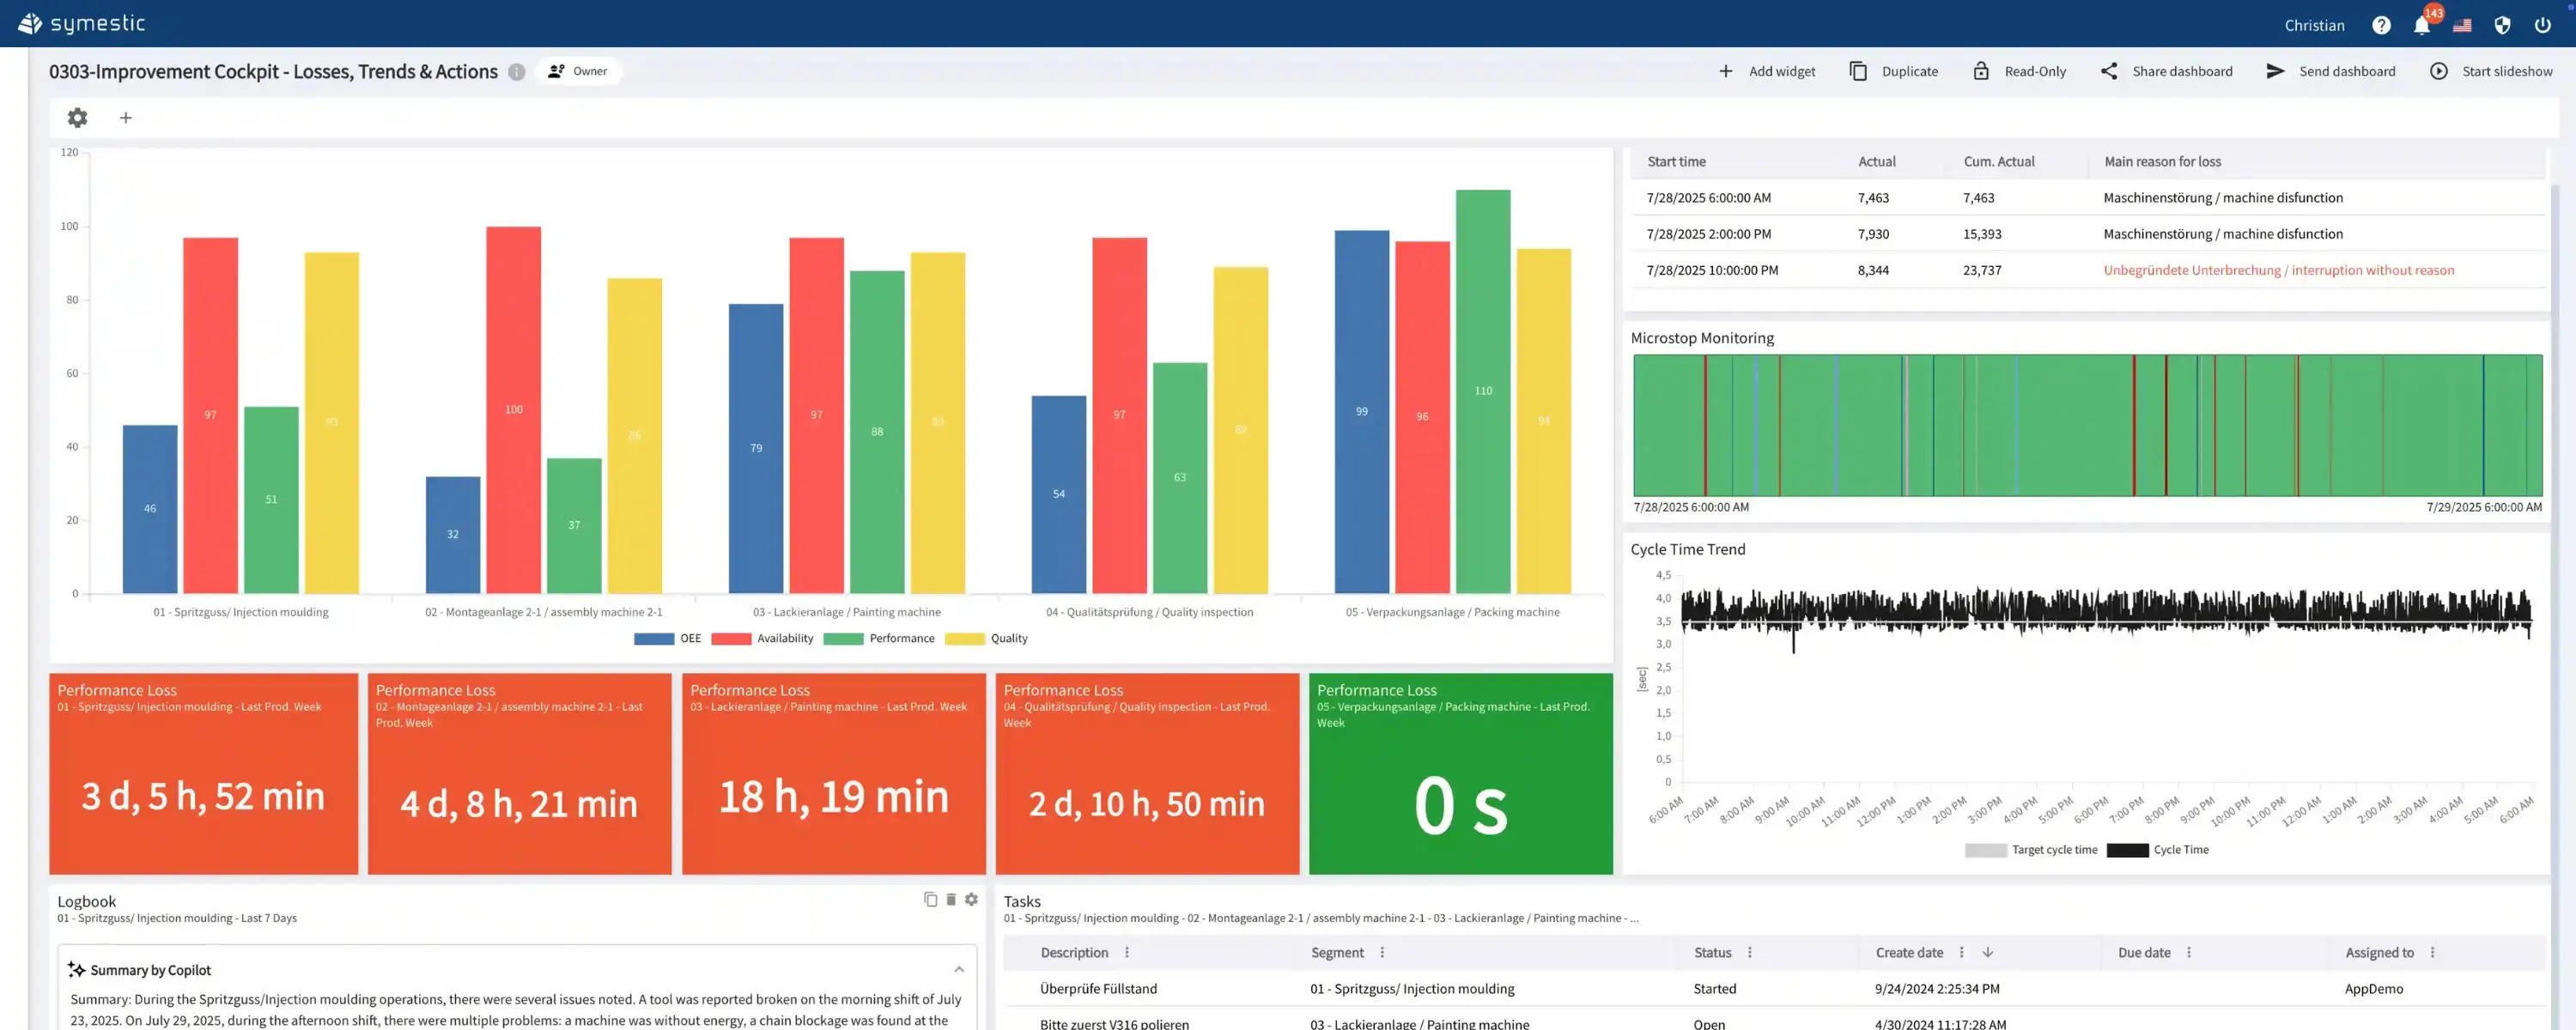
Task: Copy the Logbook widget using duplicate icon
Action: 930,899
